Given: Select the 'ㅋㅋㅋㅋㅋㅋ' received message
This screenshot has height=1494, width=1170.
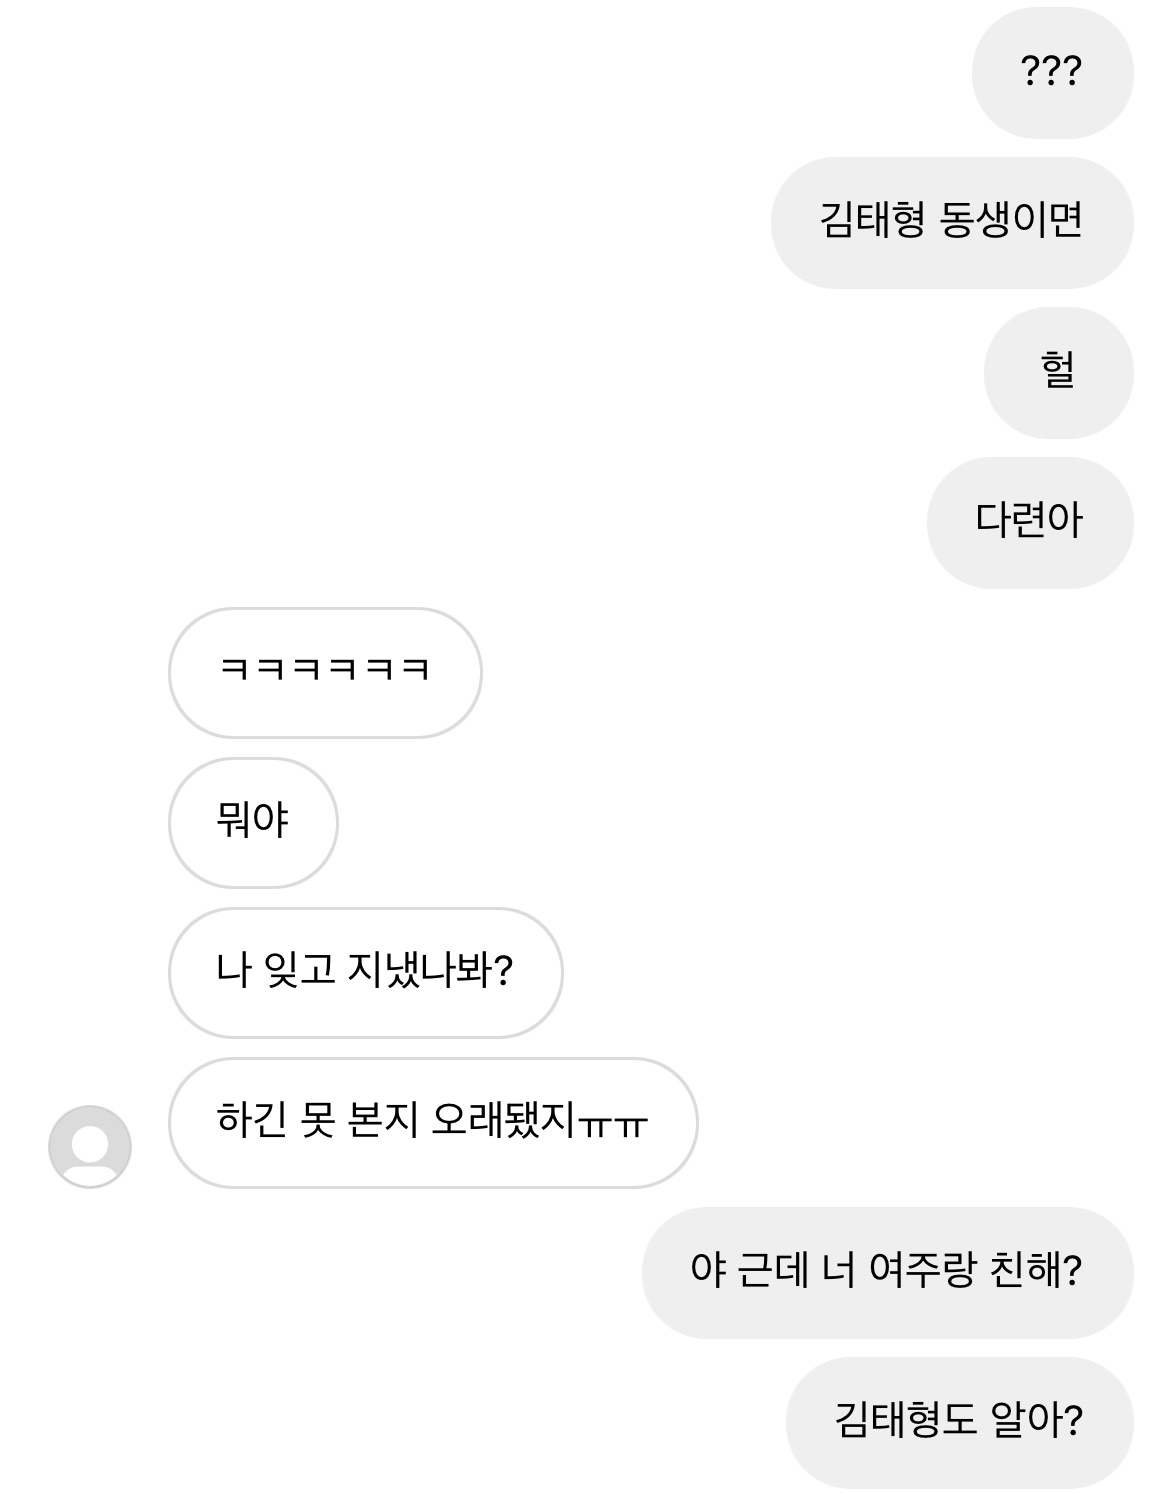Looking at the screenshot, I should (x=325, y=672).
